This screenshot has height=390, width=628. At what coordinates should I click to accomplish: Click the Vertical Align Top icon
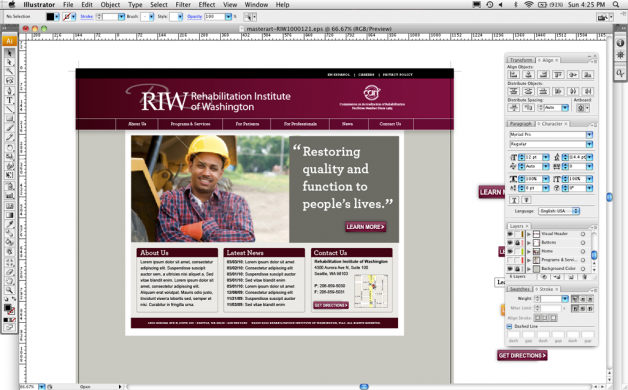coord(558,74)
